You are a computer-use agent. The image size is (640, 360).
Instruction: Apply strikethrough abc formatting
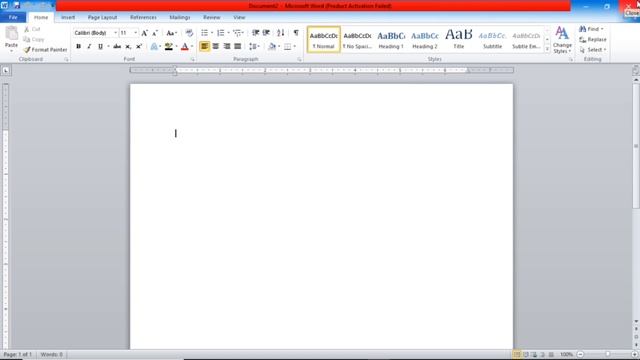tap(117, 47)
